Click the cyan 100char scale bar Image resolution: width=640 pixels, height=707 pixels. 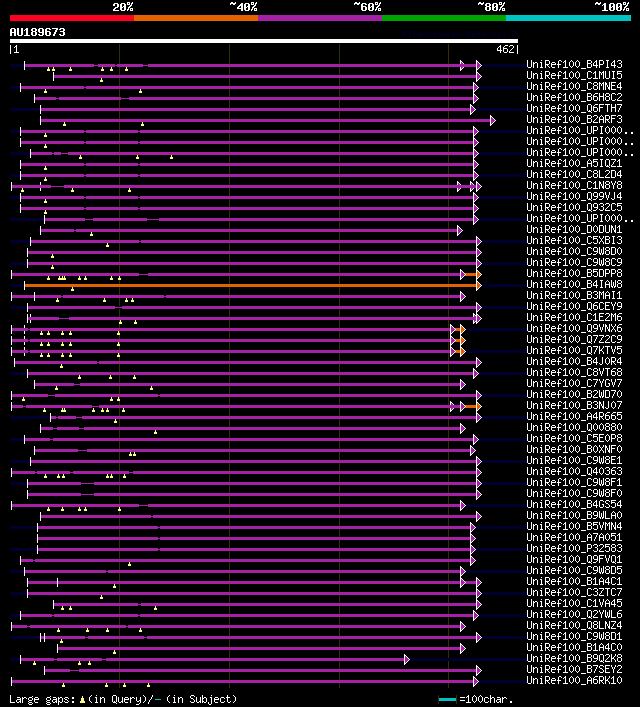coord(447,700)
